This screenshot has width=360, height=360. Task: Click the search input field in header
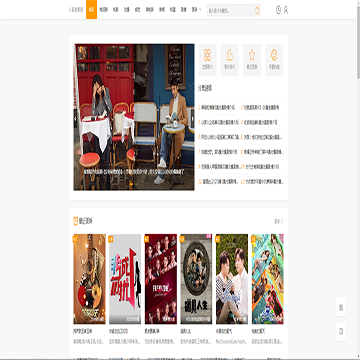pyautogui.click(x=230, y=10)
